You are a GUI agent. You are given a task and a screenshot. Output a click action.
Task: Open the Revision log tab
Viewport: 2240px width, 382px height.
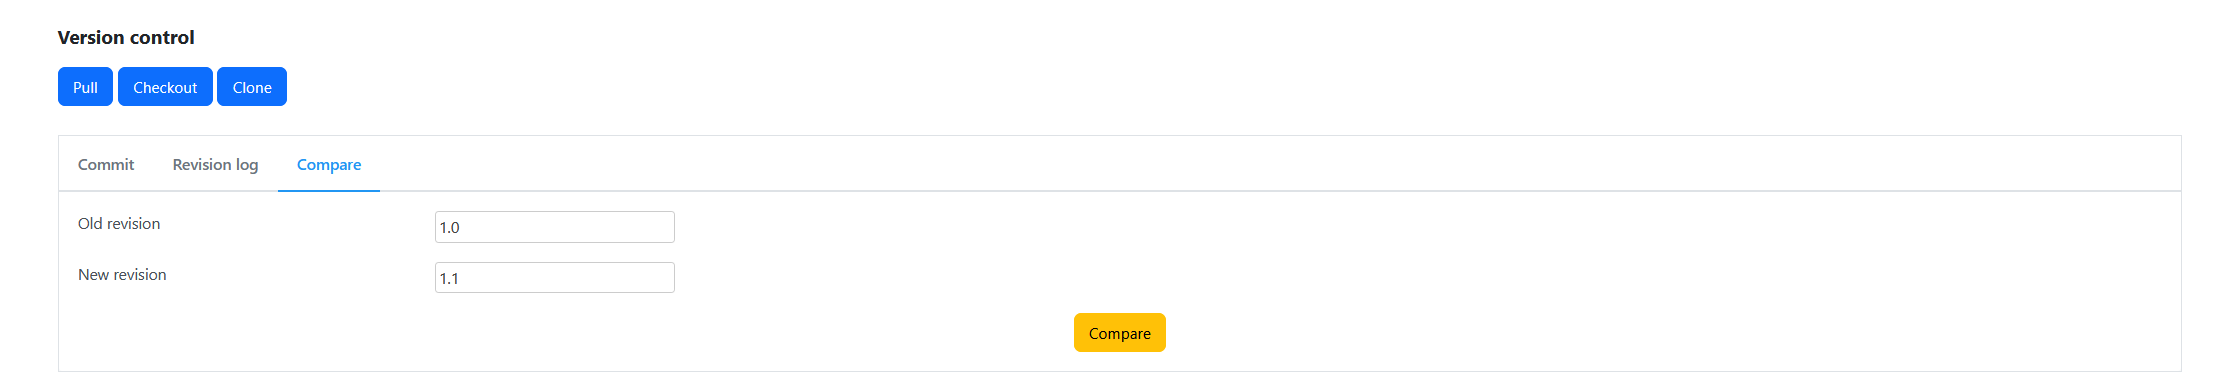tap(215, 165)
